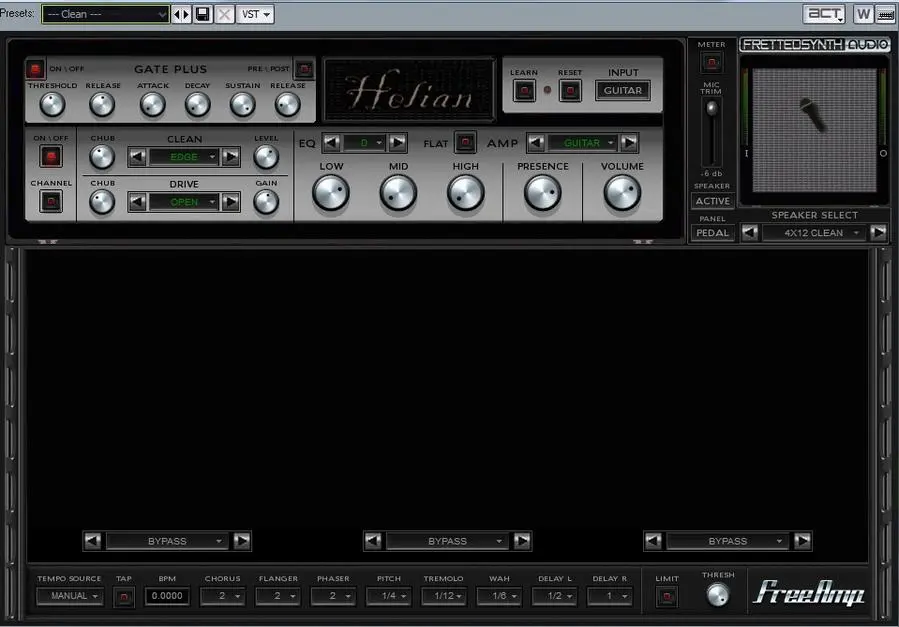Screen dimensions: 899x627
Task: Click the VOLUME knob
Action: click(x=622, y=193)
